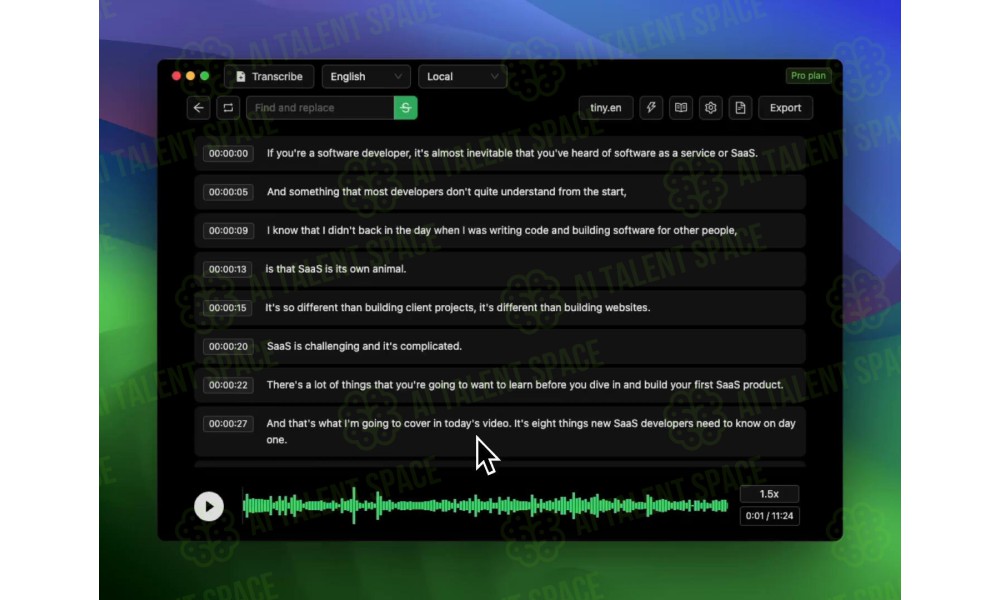
Task: Select line "It's so different than building client"
Action: [458, 307]
